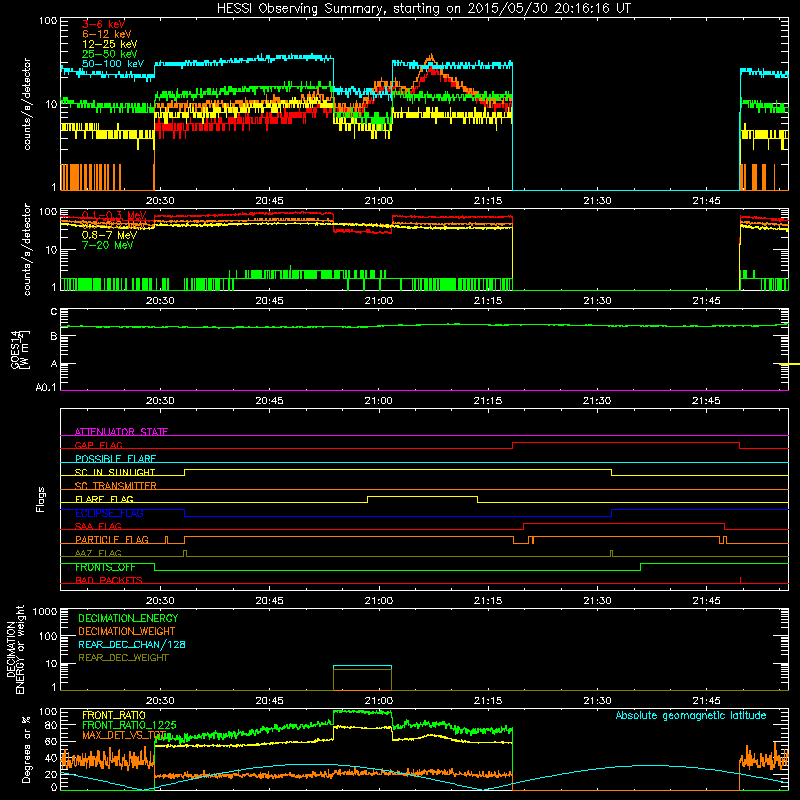Viewport: 800px width, 800px height.
Task: Click the 7-20 MeV legend label
Action: click(x=107, y=245)
